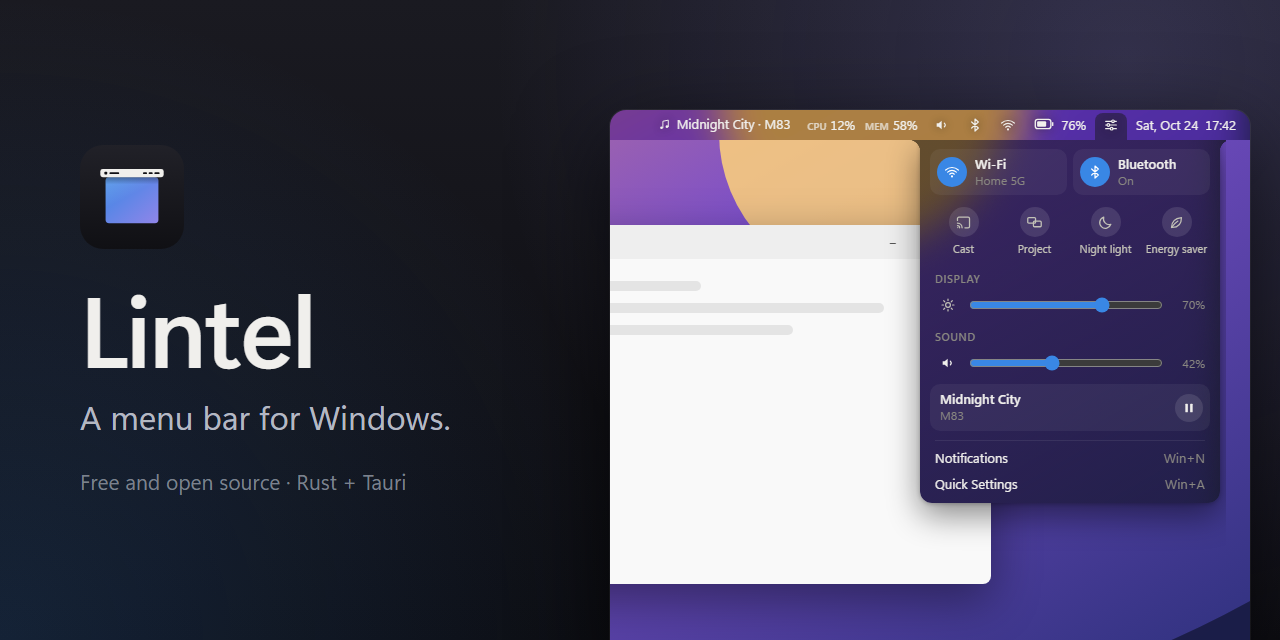Pause the Midnight City track
This screenshot has height=640, width=1280.
pyautogui.click(x=1189, y=408)
